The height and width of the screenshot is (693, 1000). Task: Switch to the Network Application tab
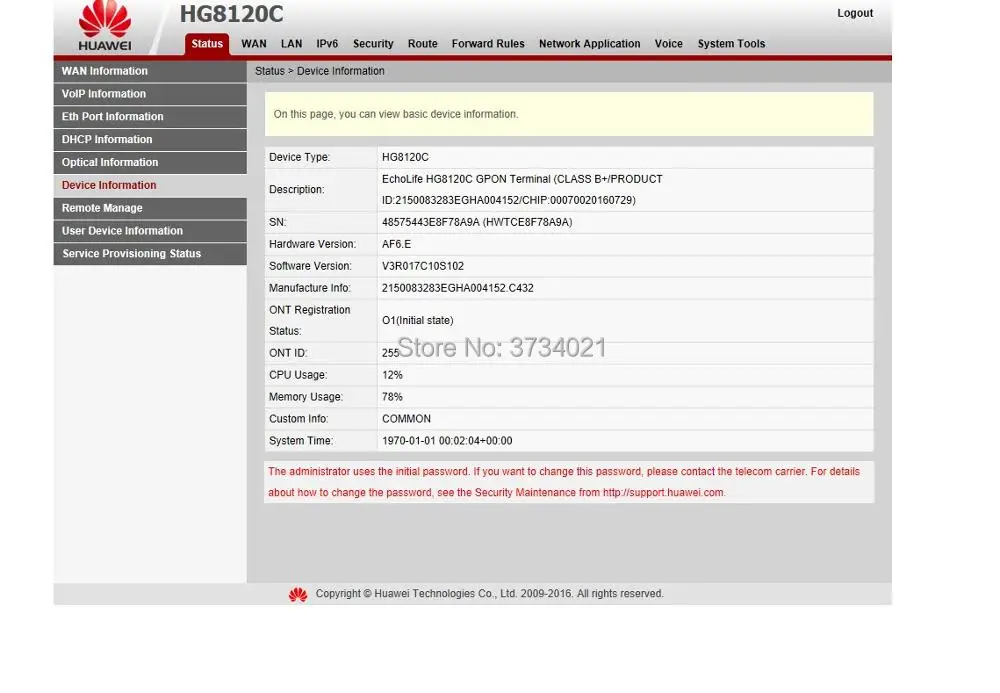589,44
